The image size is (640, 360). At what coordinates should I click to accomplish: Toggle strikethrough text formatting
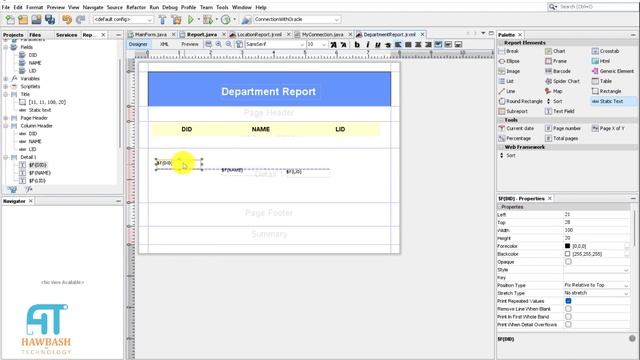tap(388, 44)
